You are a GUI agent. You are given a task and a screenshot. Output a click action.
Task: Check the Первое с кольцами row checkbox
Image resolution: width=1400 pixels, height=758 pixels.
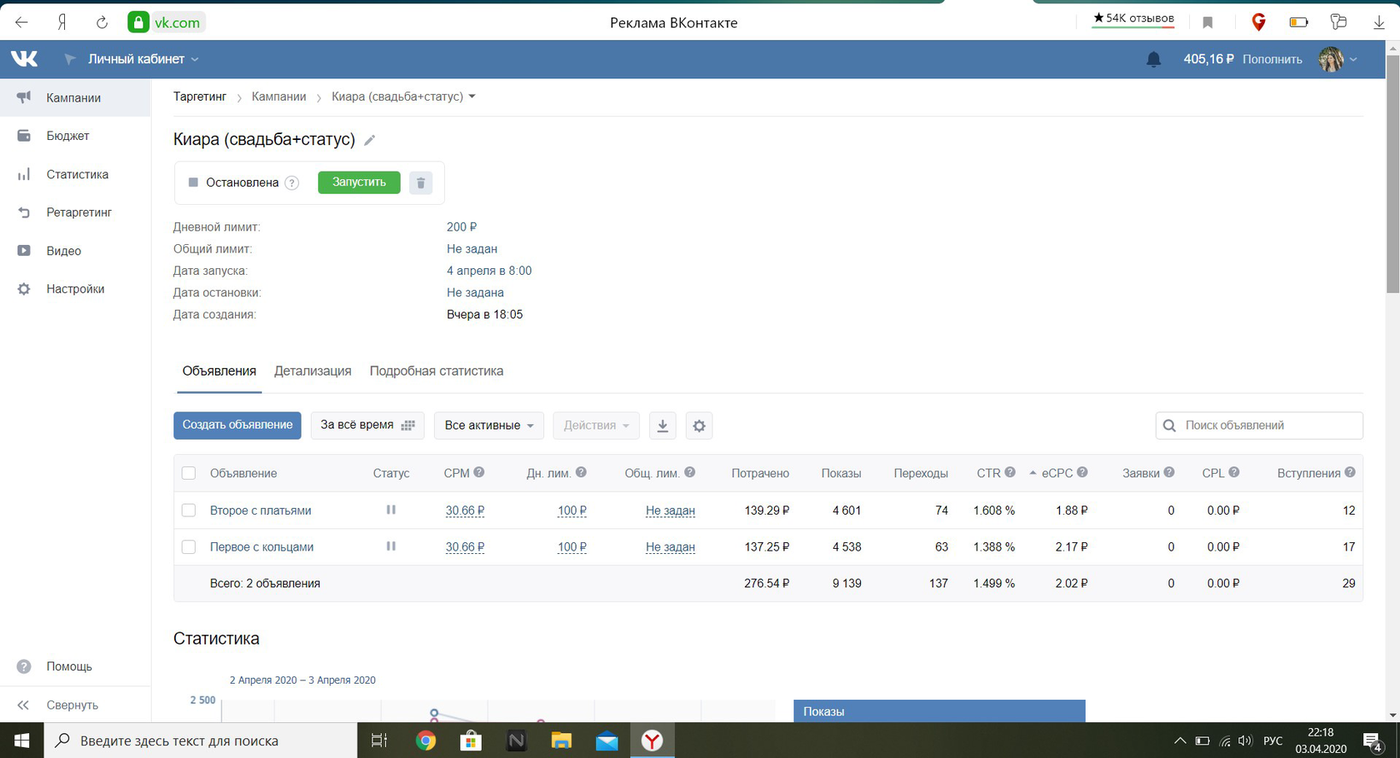188,547
